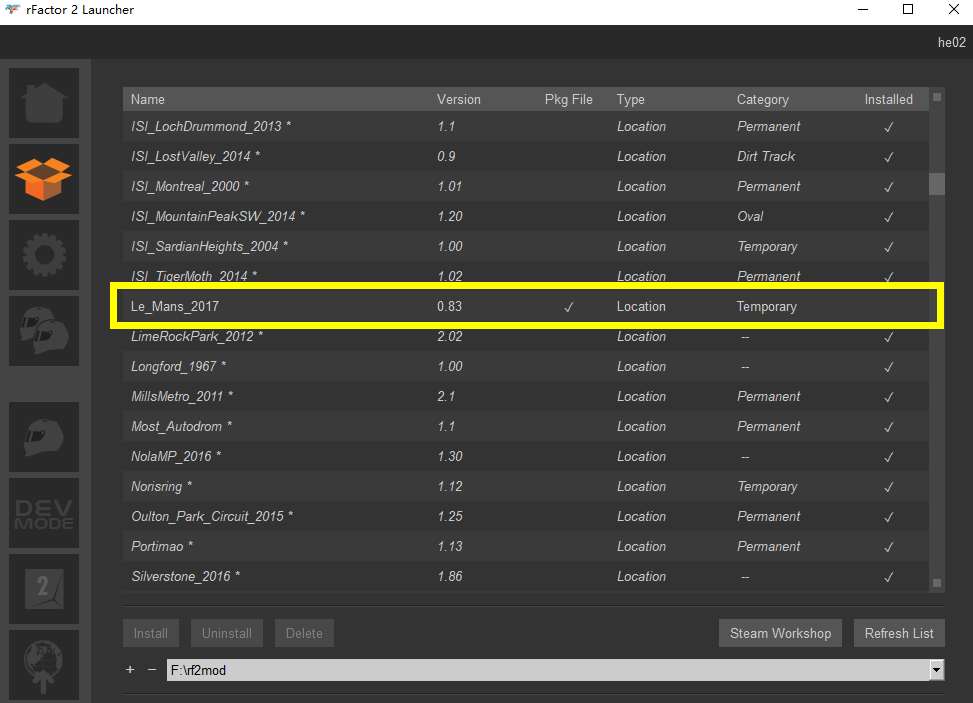Sort by the Version column header
The width and height of the screenshot is (973, 703).
pyautogui.click(x=459, y=99)
